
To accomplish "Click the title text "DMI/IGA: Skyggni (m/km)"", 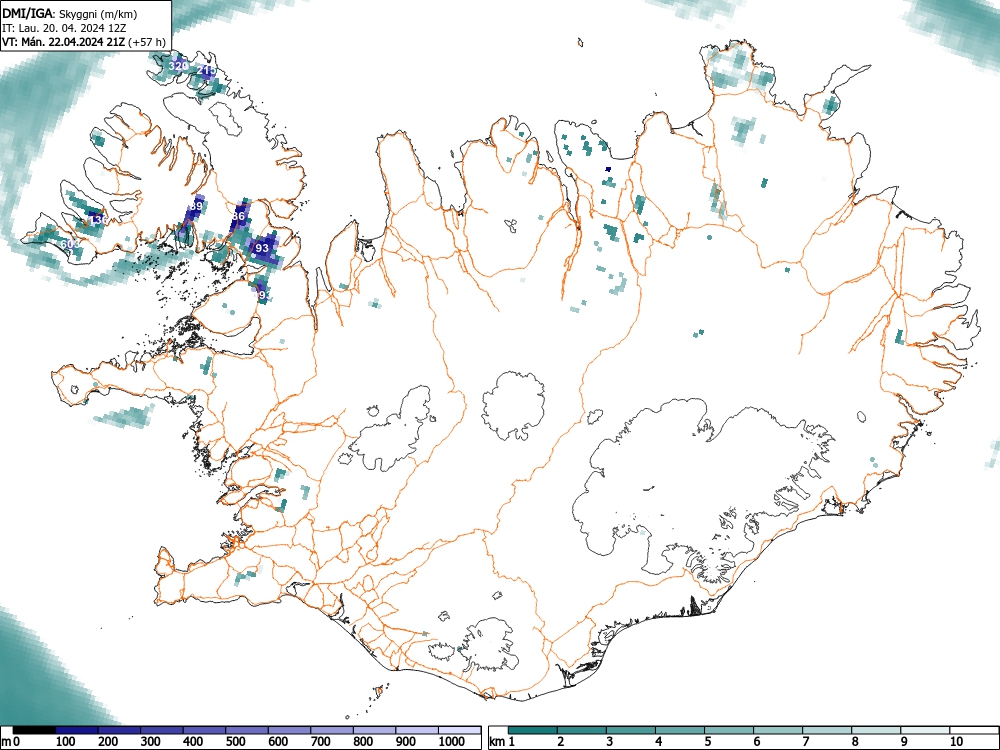I will 70,13.
